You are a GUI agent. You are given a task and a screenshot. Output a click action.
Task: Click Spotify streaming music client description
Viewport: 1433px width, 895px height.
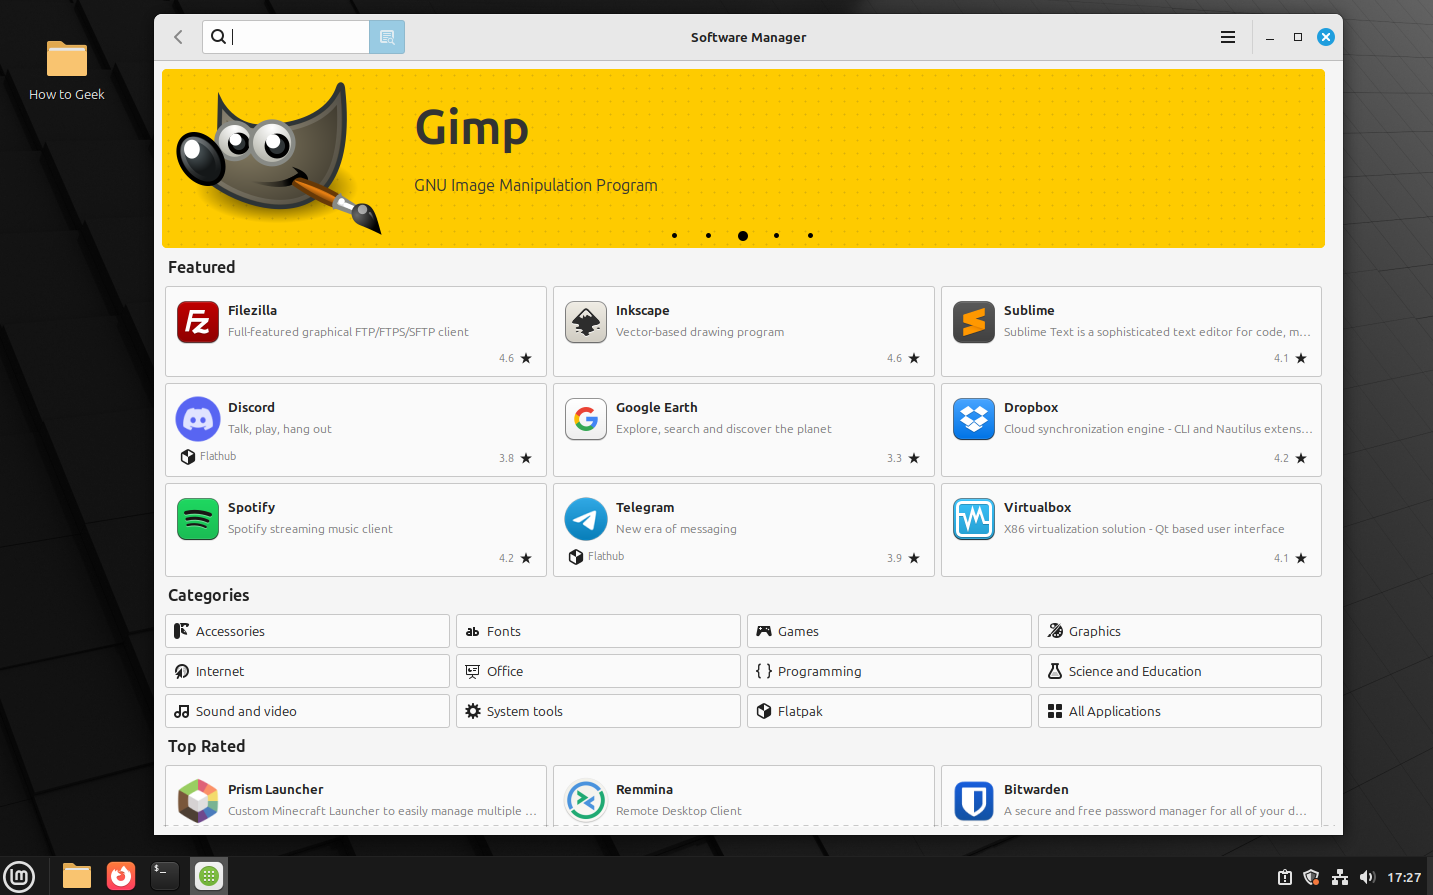tap(310, 529)
